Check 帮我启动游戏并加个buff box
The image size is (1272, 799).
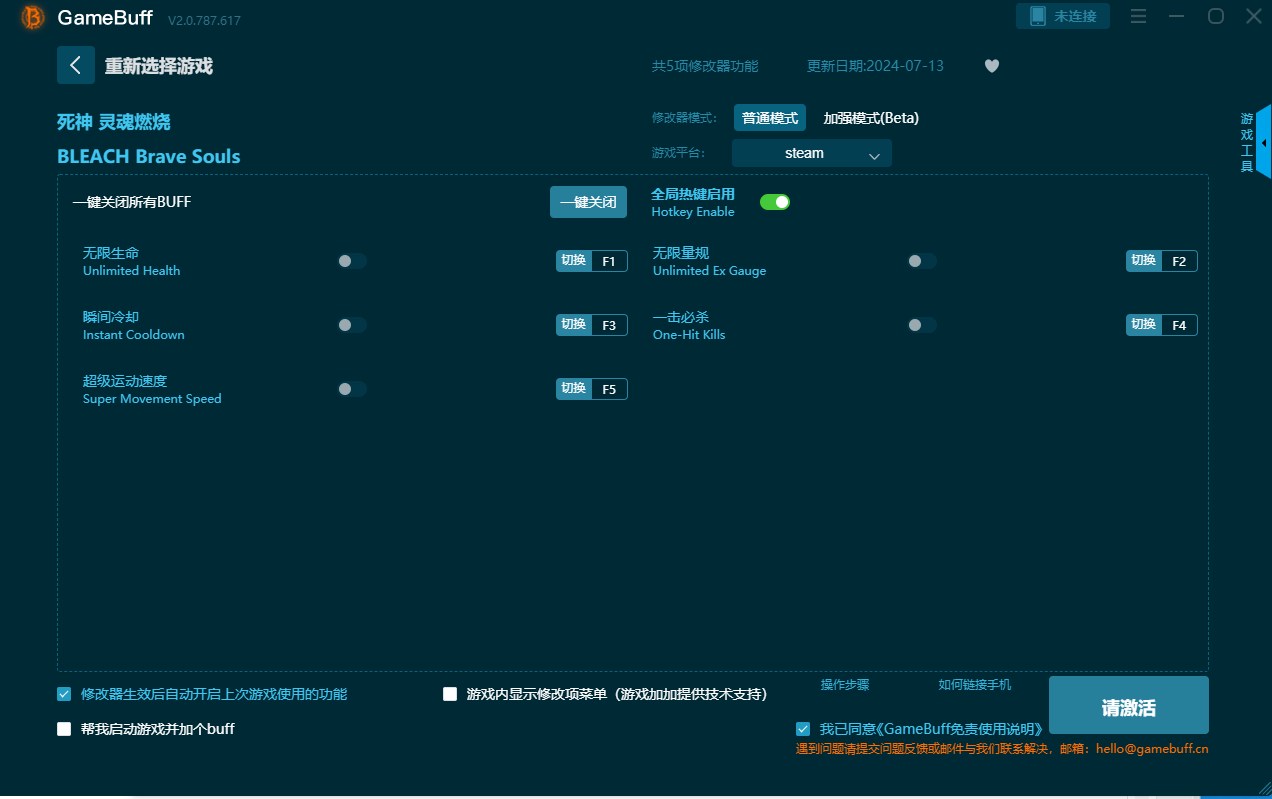[x=64, y=729]
